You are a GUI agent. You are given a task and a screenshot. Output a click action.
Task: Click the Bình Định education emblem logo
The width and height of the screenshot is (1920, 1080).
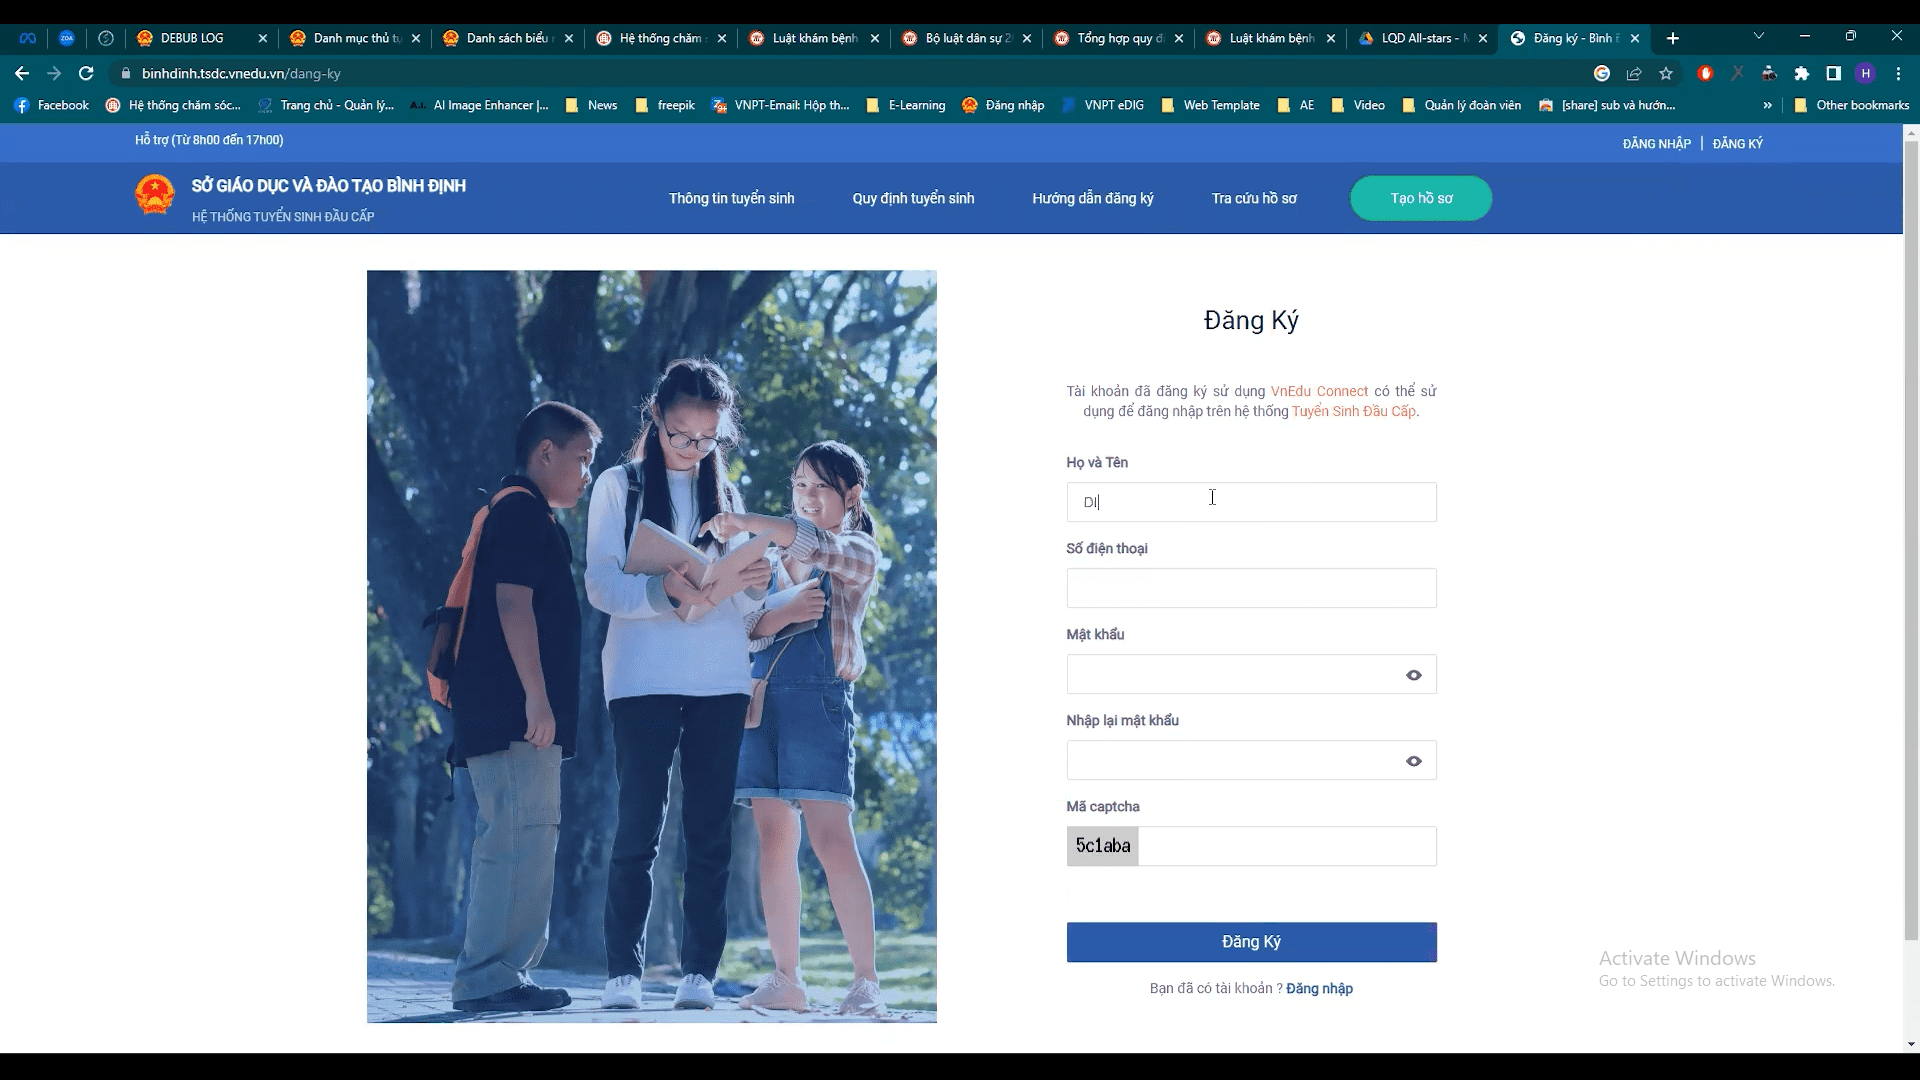click(155, 195)
